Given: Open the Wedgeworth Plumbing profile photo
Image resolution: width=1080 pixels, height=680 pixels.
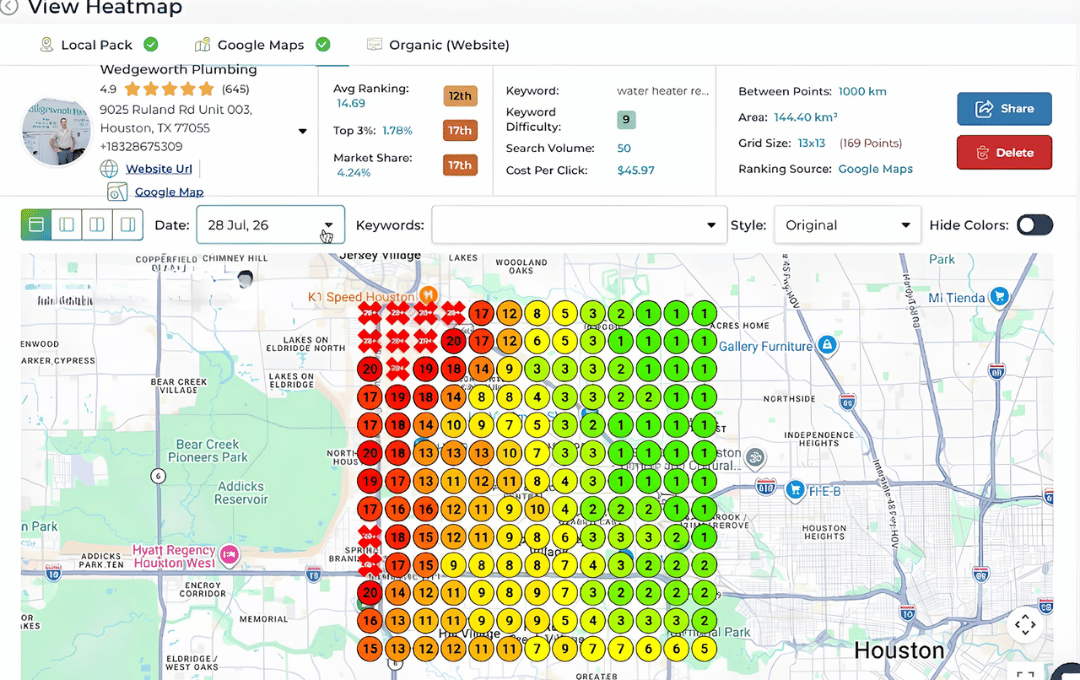Looking at the screenshot, I should click(56, 132).
